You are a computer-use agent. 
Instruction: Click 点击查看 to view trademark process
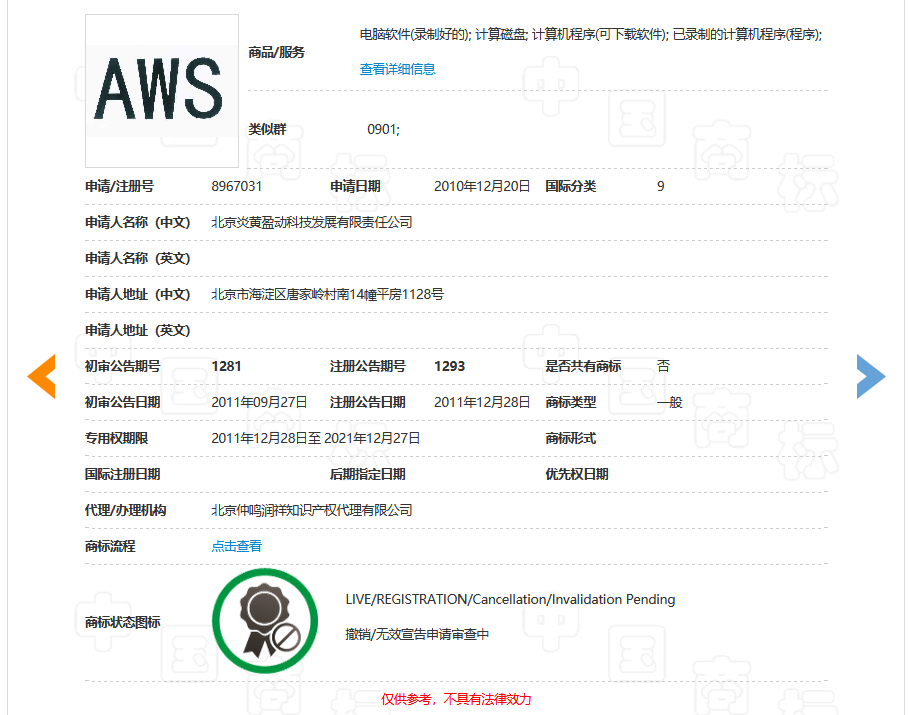pyautogui.click(x=236, y=545)
